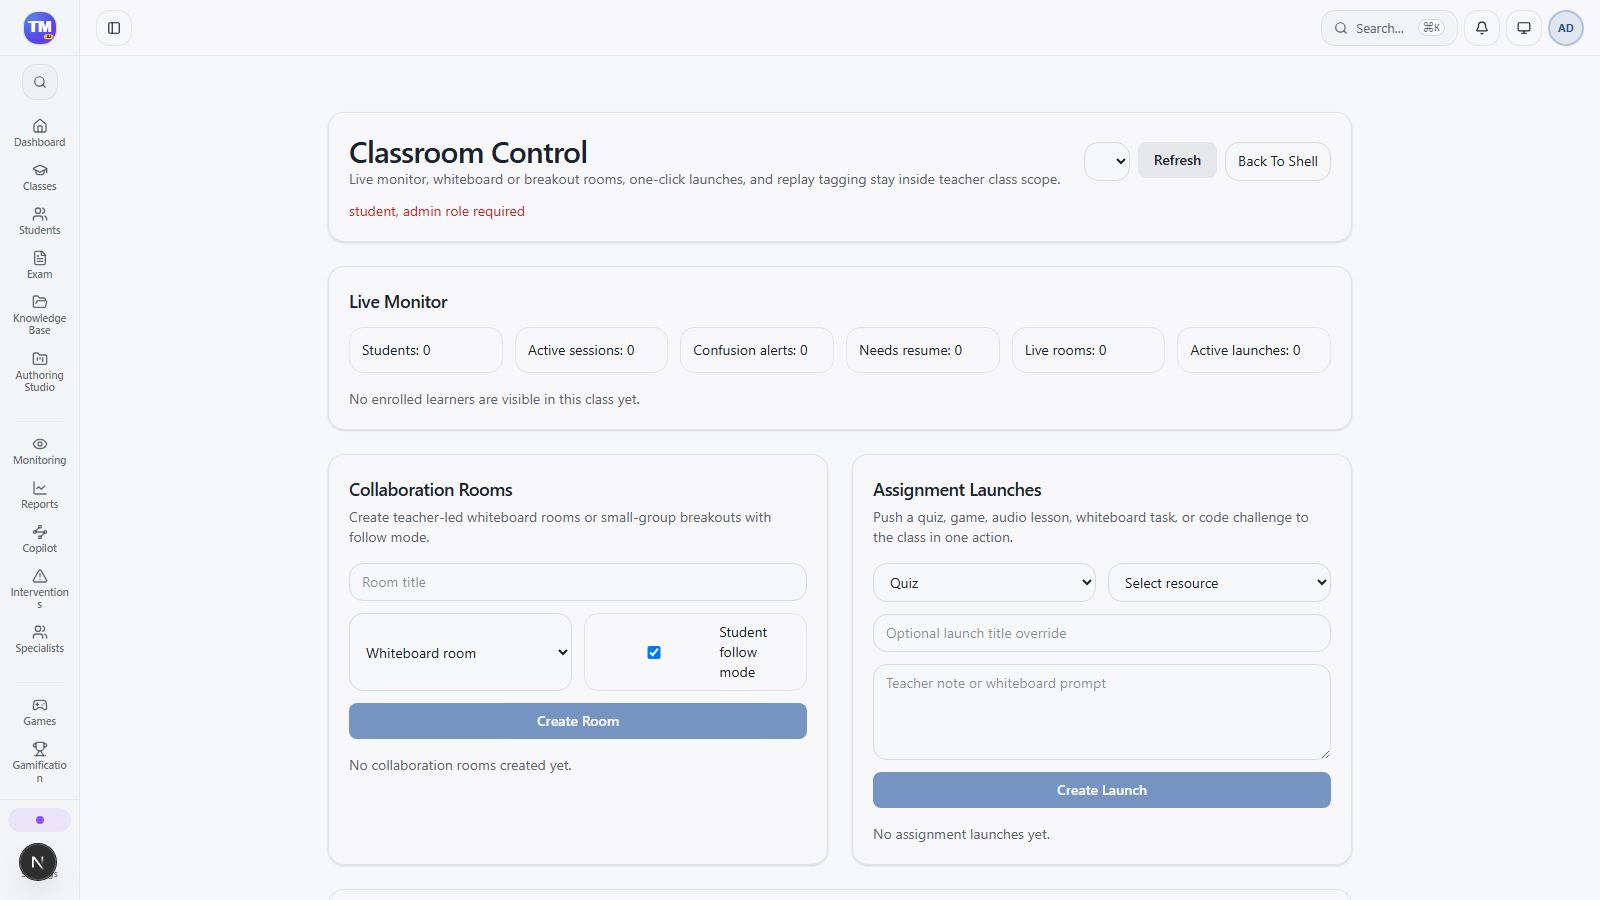Open the AD user avatar menu
The height and width of the screenshot is (900, 1600).
[1566, 28]
